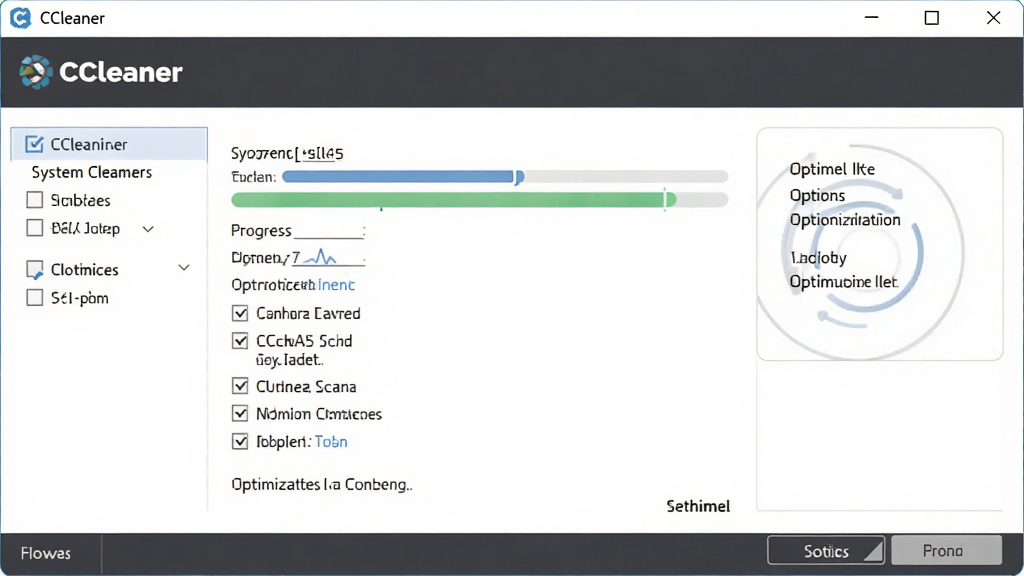
Task: Expand the Dél/\ Jotep chevron
Action: click(x=148, y=229)
